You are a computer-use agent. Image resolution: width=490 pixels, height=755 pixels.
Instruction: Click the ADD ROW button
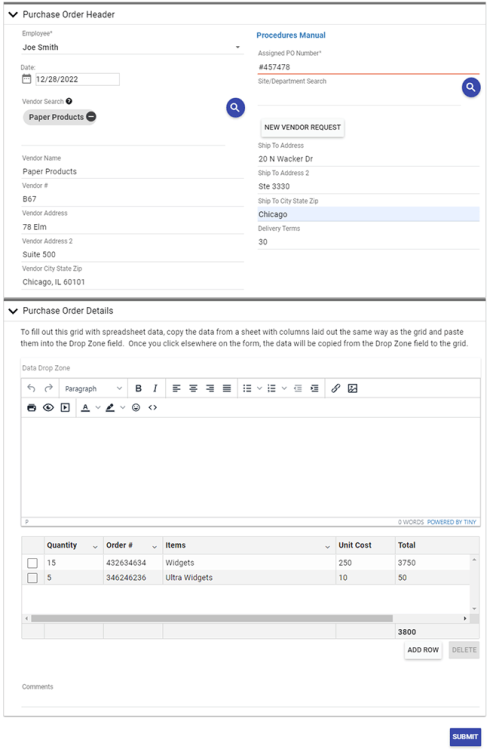[x=423, y=650]
